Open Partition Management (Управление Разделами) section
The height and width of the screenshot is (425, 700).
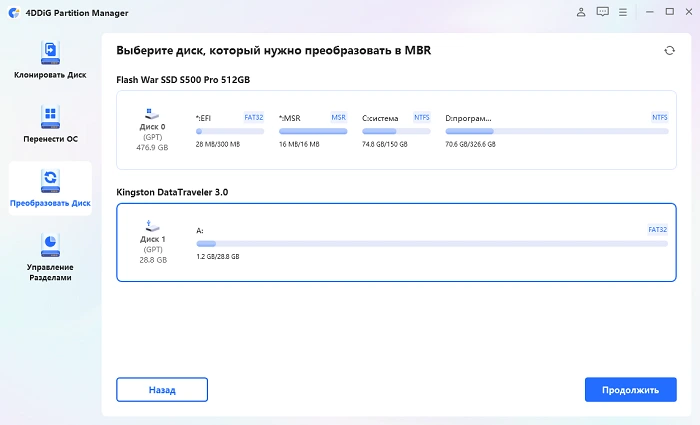pyautogui.click(x=50, y=257)
